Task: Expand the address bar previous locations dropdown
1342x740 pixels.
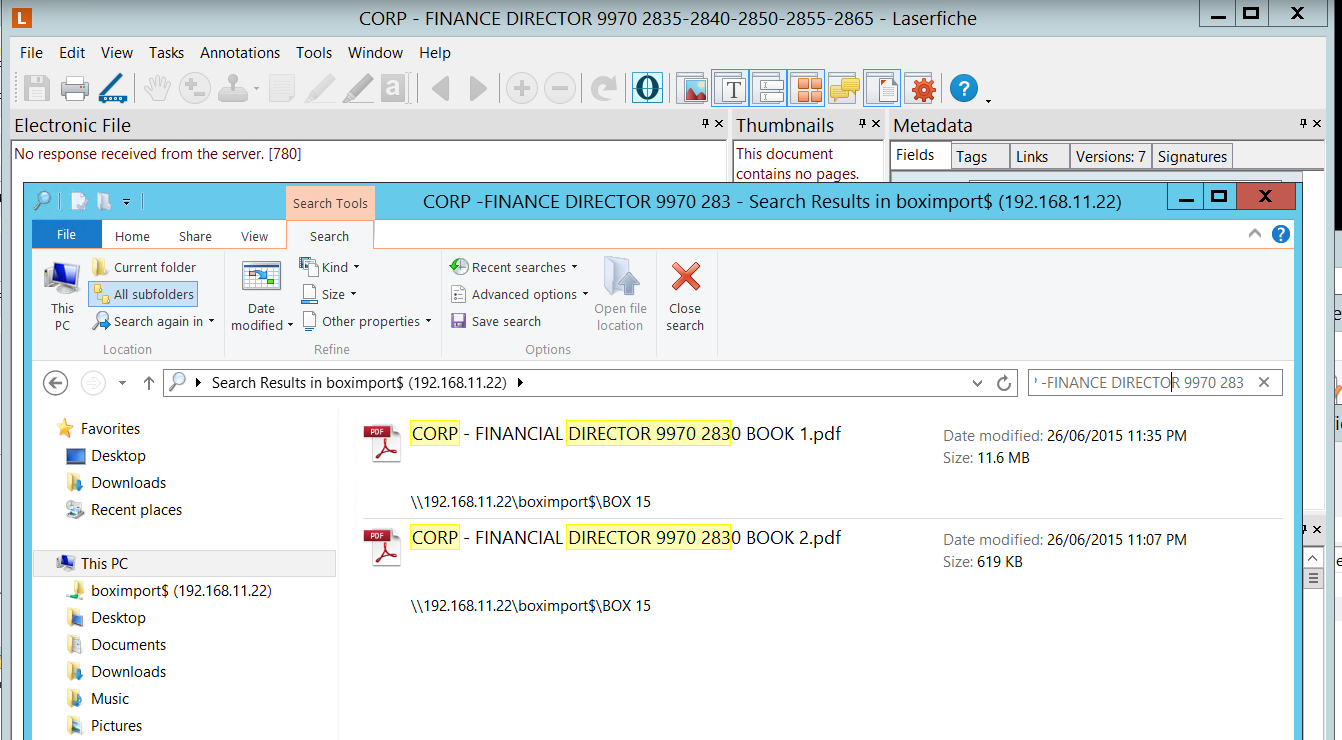Action: (978, 383)
